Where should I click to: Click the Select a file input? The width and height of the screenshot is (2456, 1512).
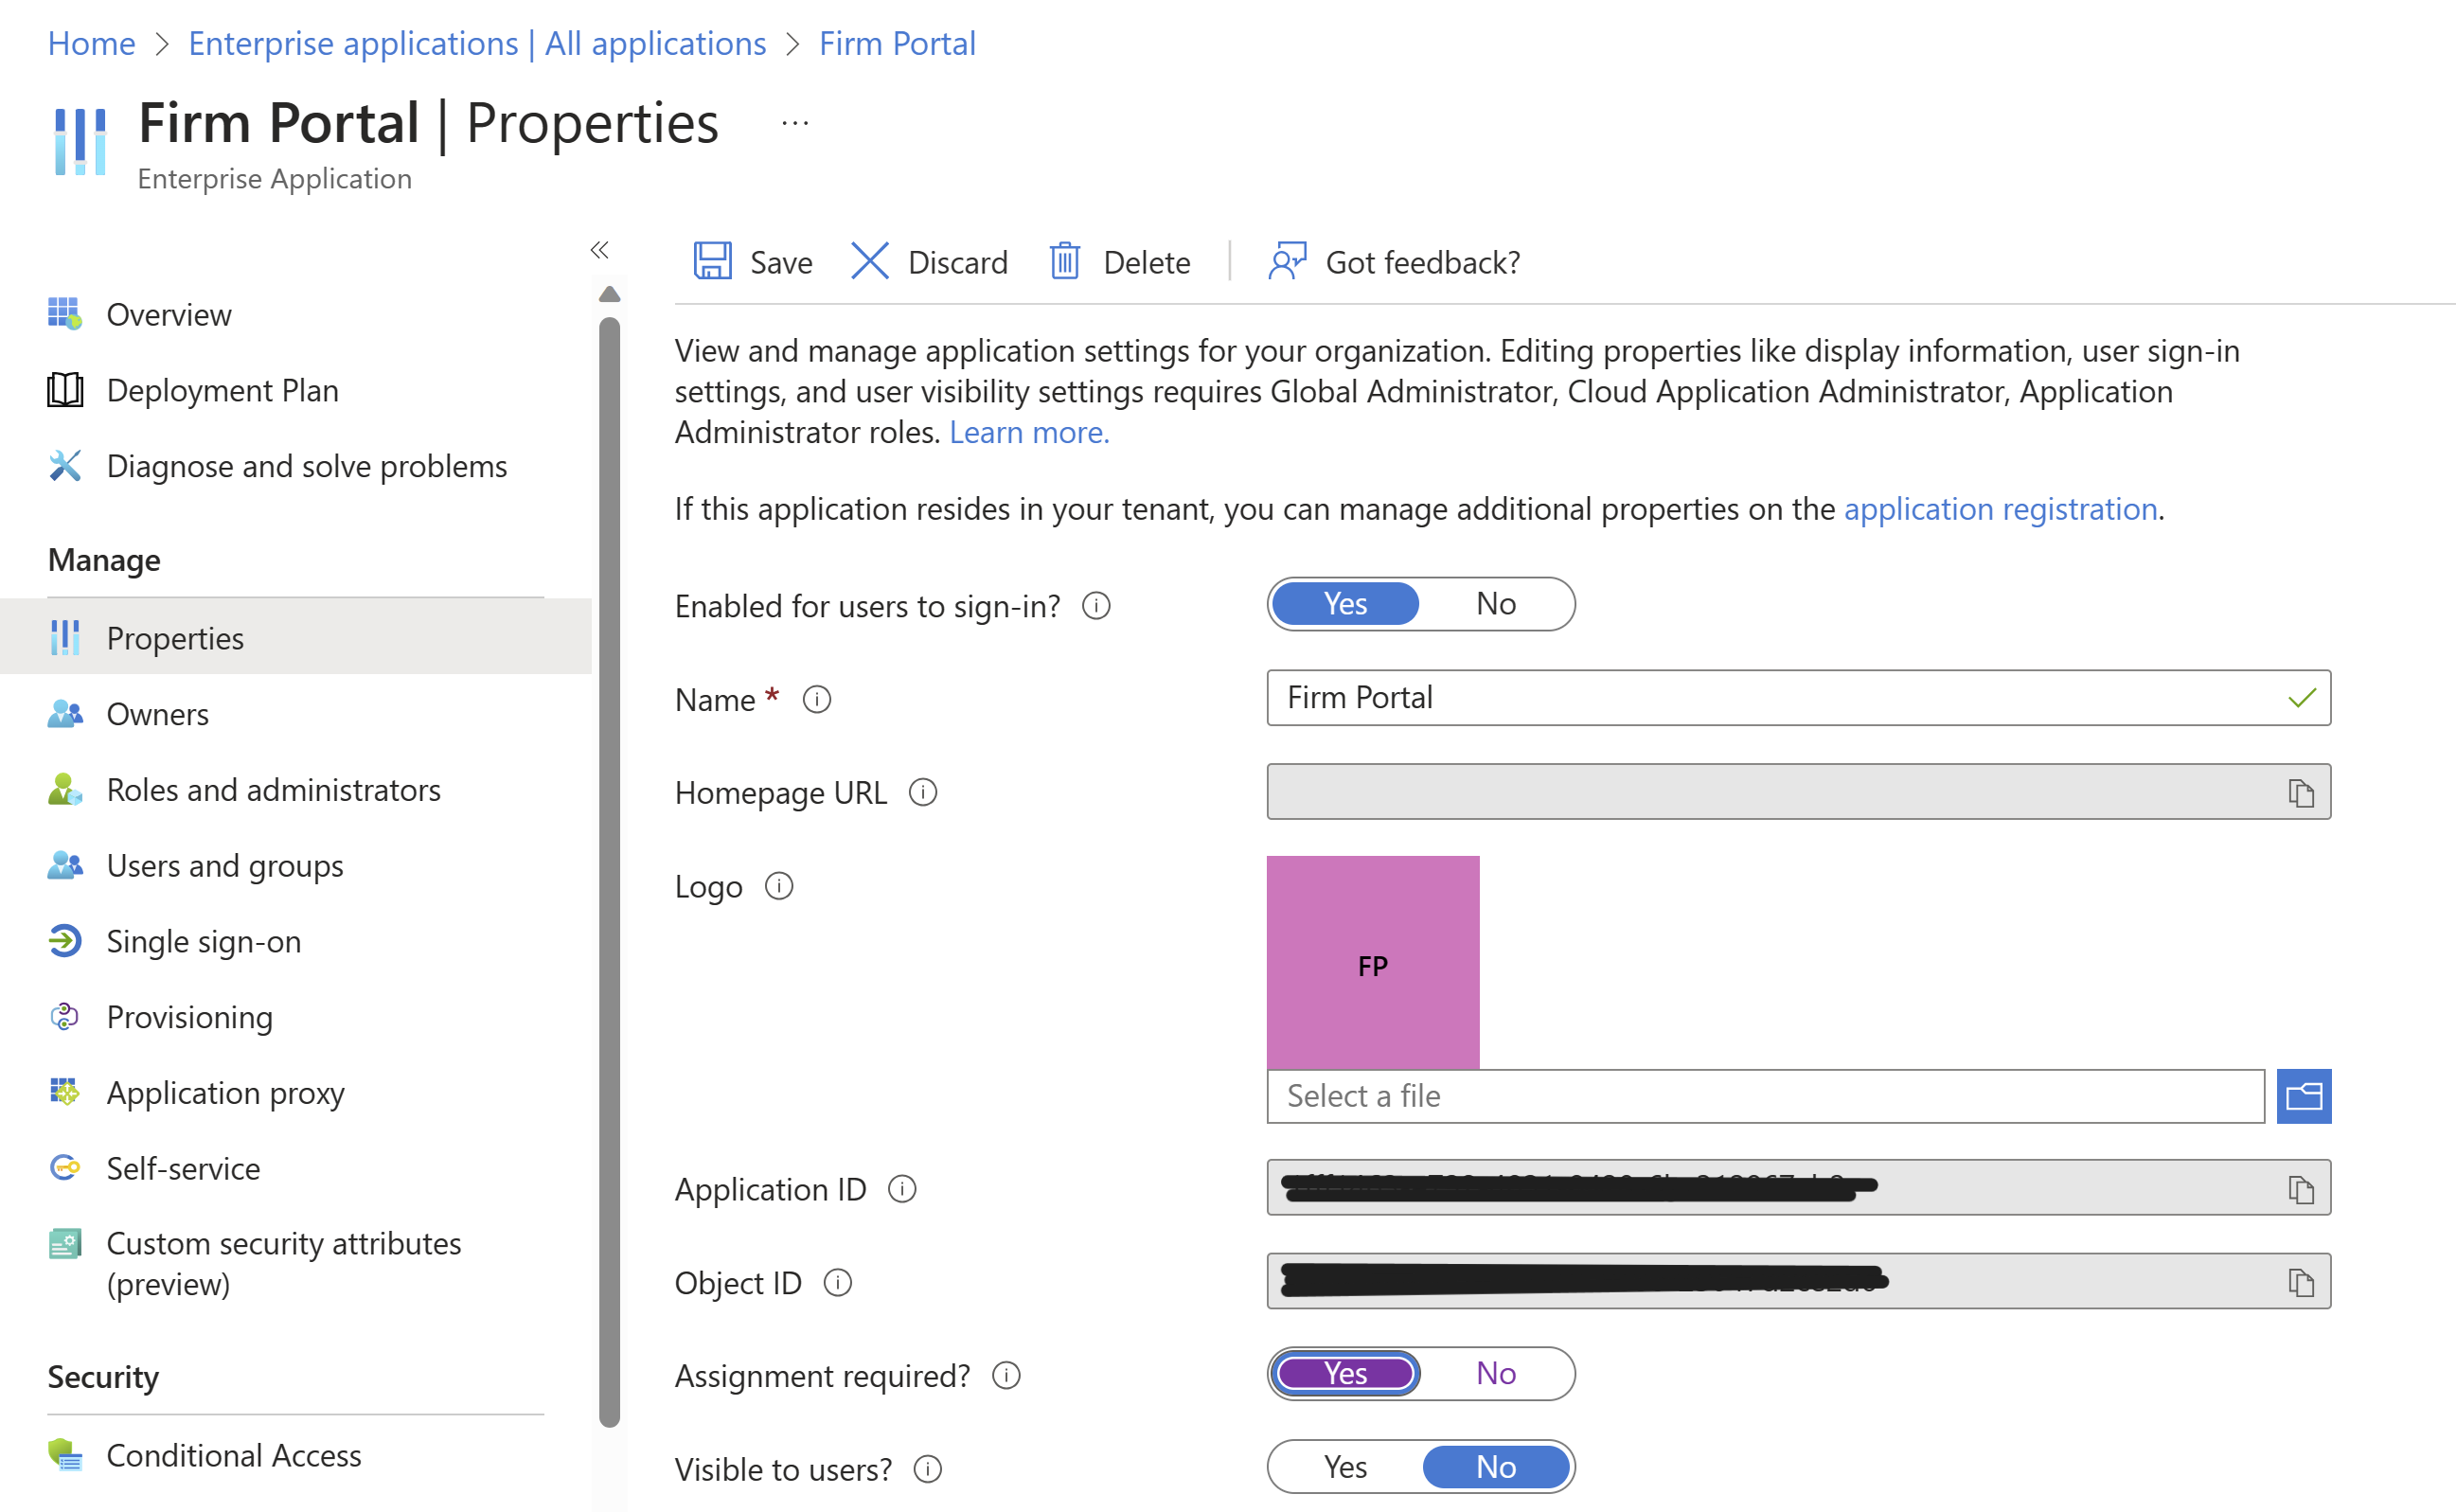[1765, 1097]
